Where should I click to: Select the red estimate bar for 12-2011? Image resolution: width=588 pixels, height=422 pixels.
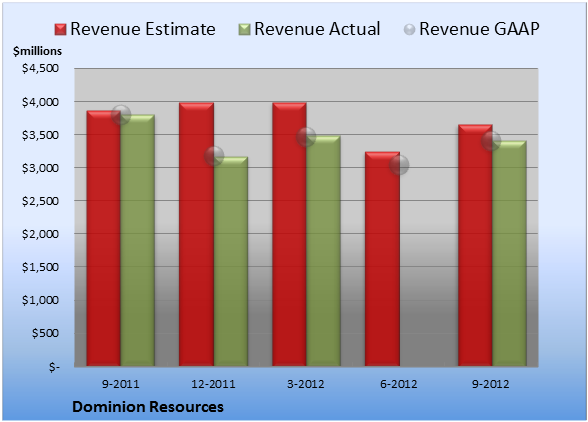pos(196,234)
